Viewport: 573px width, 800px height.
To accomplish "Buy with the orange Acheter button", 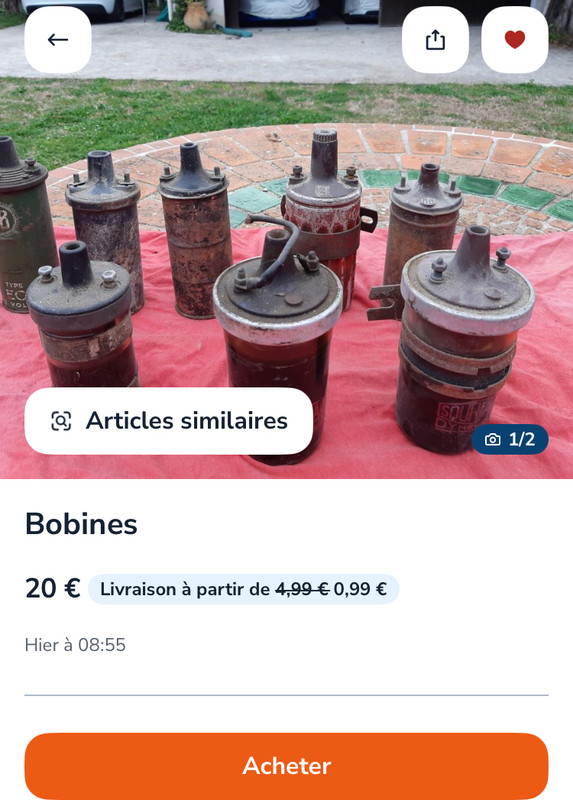I will [x=286, y=766].
